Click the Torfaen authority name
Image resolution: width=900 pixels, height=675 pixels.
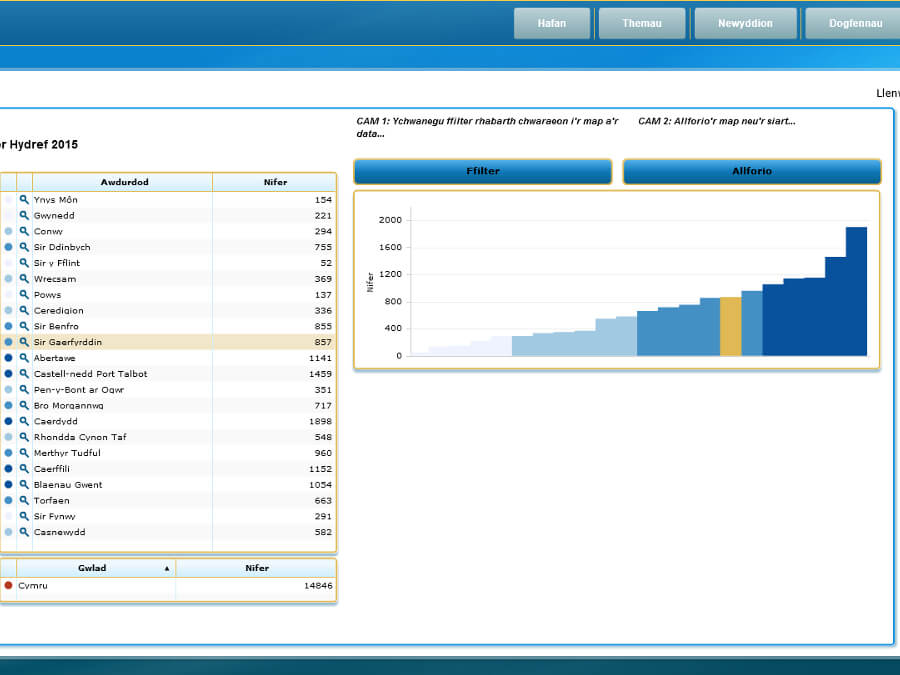tap(52, 501)
